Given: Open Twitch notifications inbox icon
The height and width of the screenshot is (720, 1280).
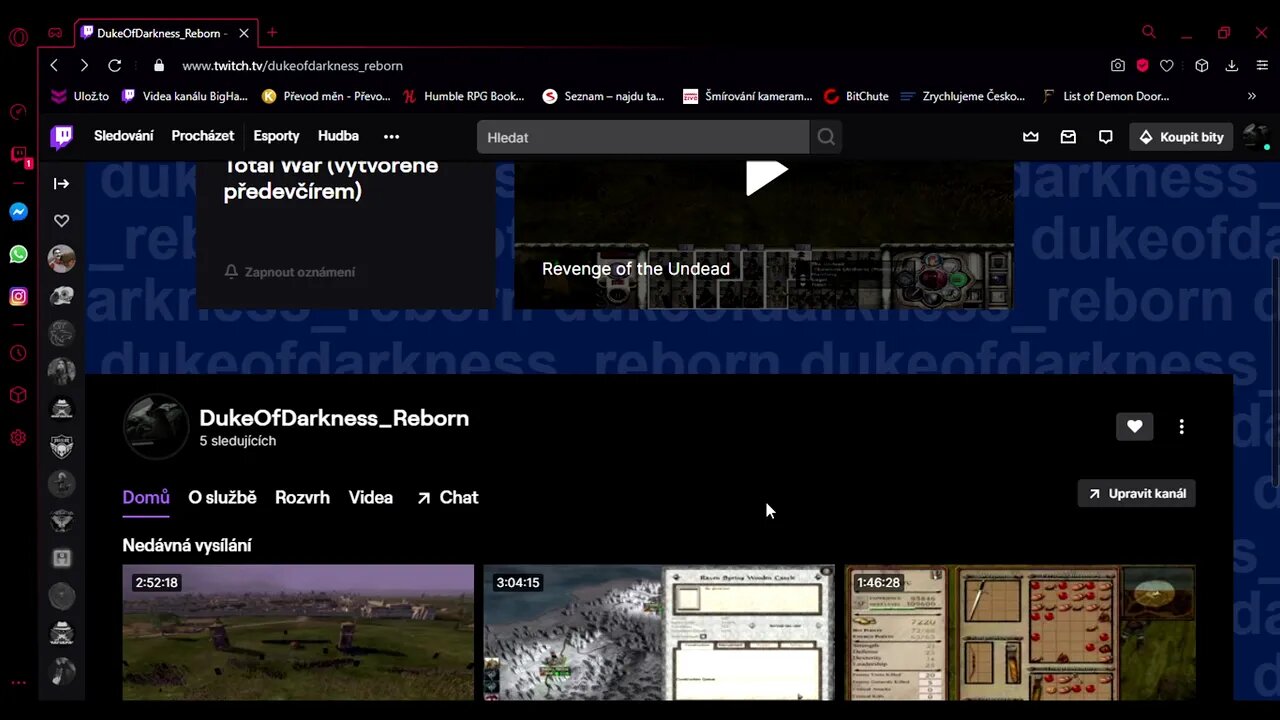Looking at the screenshot, I should pyautogui.click(x=1068, y=137).
